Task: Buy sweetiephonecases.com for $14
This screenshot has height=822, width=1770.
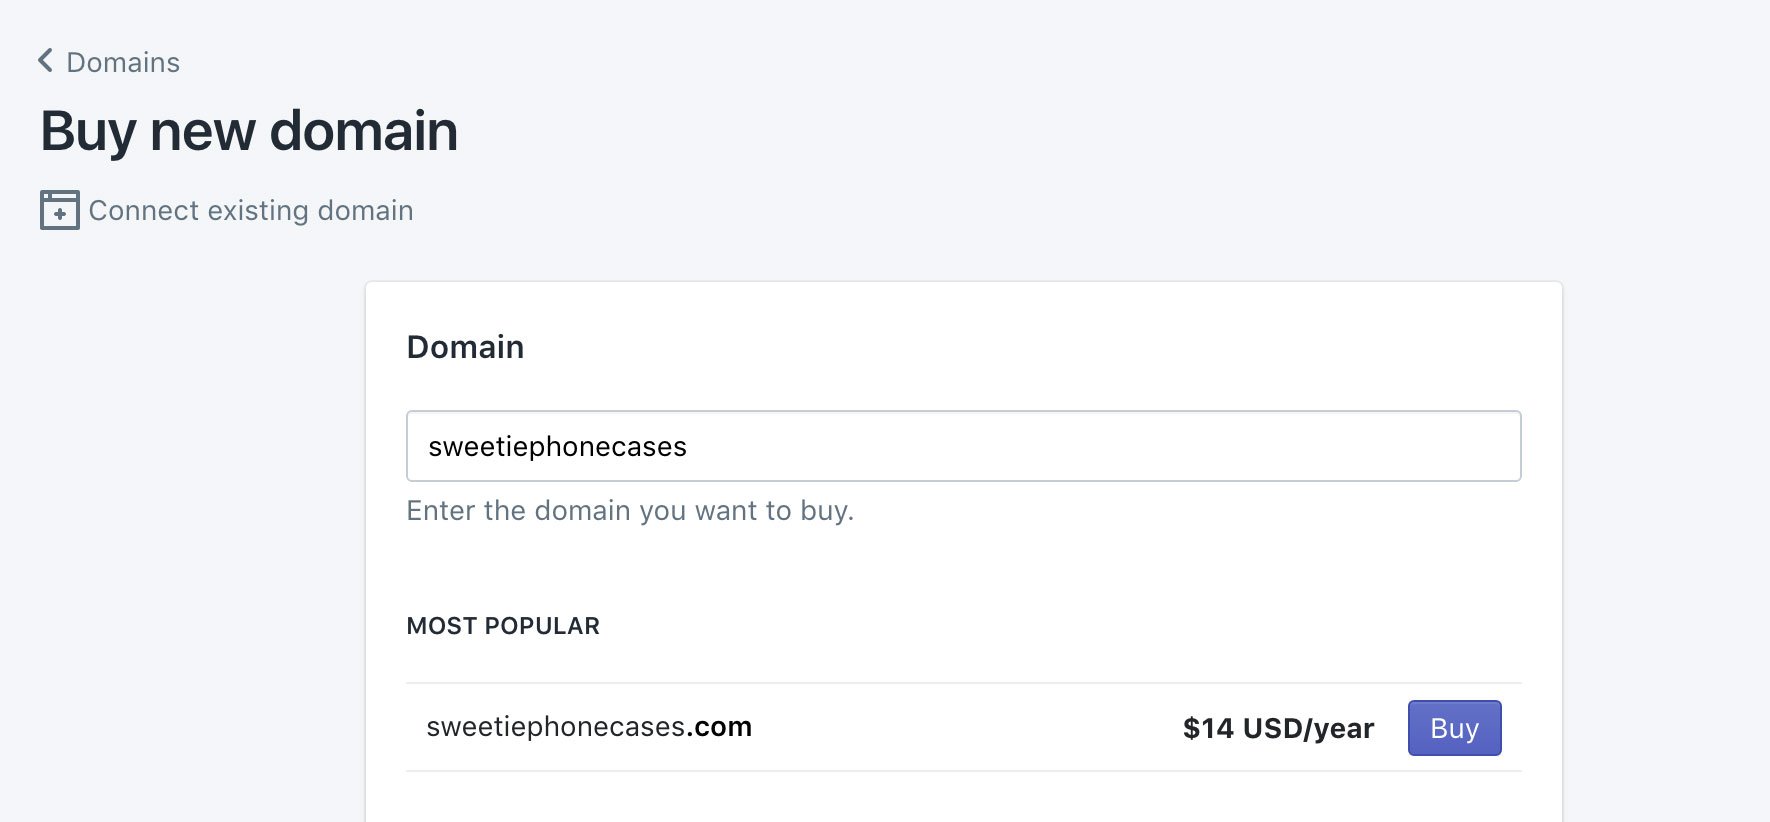Action: 1454,728
